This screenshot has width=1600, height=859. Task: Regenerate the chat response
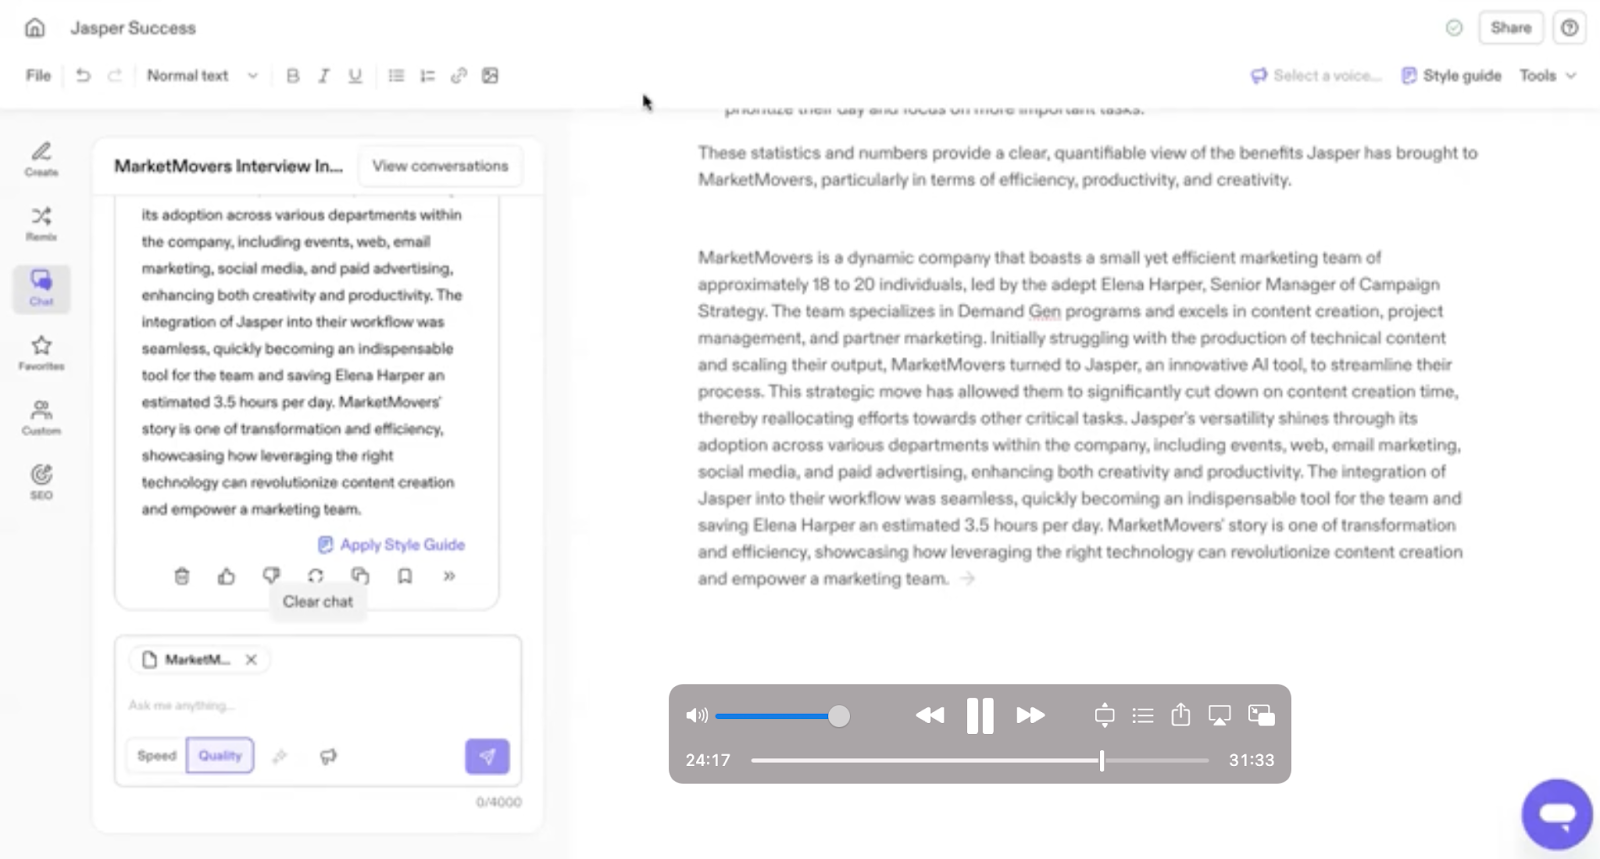click(x=316, y=576)
